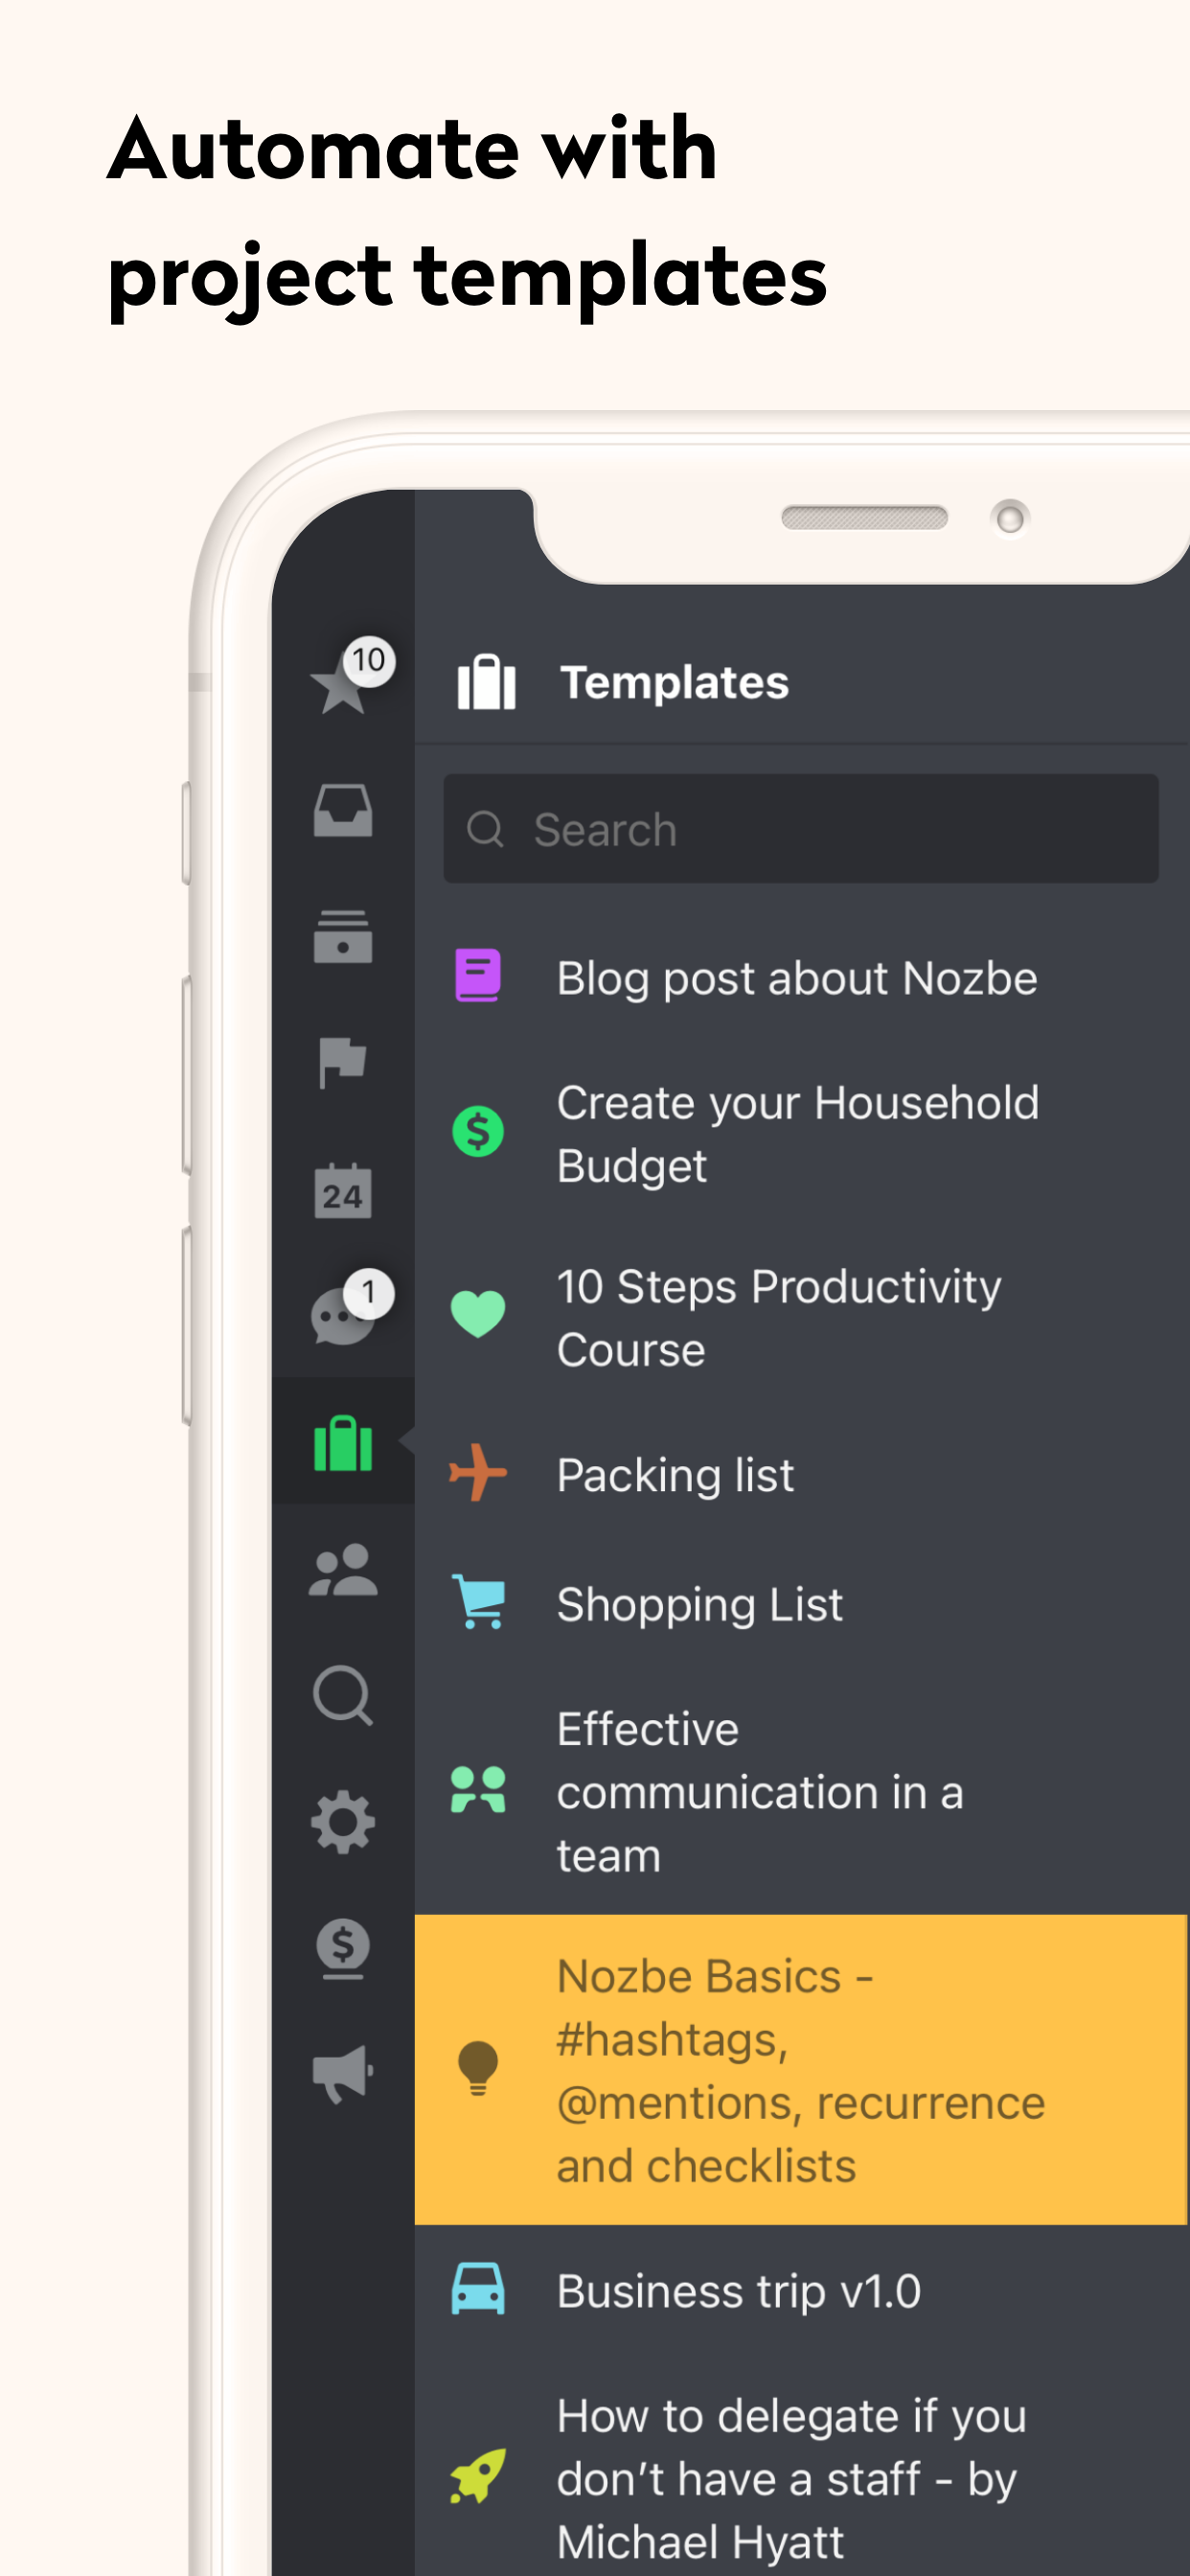Viewport: 1190px width, 2576px height.
Task: Open the Packing list template
Action: coord(802,1474)
